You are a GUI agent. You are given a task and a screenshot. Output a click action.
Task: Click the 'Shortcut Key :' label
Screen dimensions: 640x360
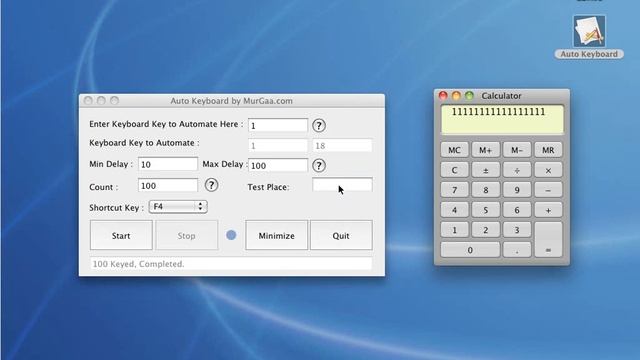pos(116,207)
